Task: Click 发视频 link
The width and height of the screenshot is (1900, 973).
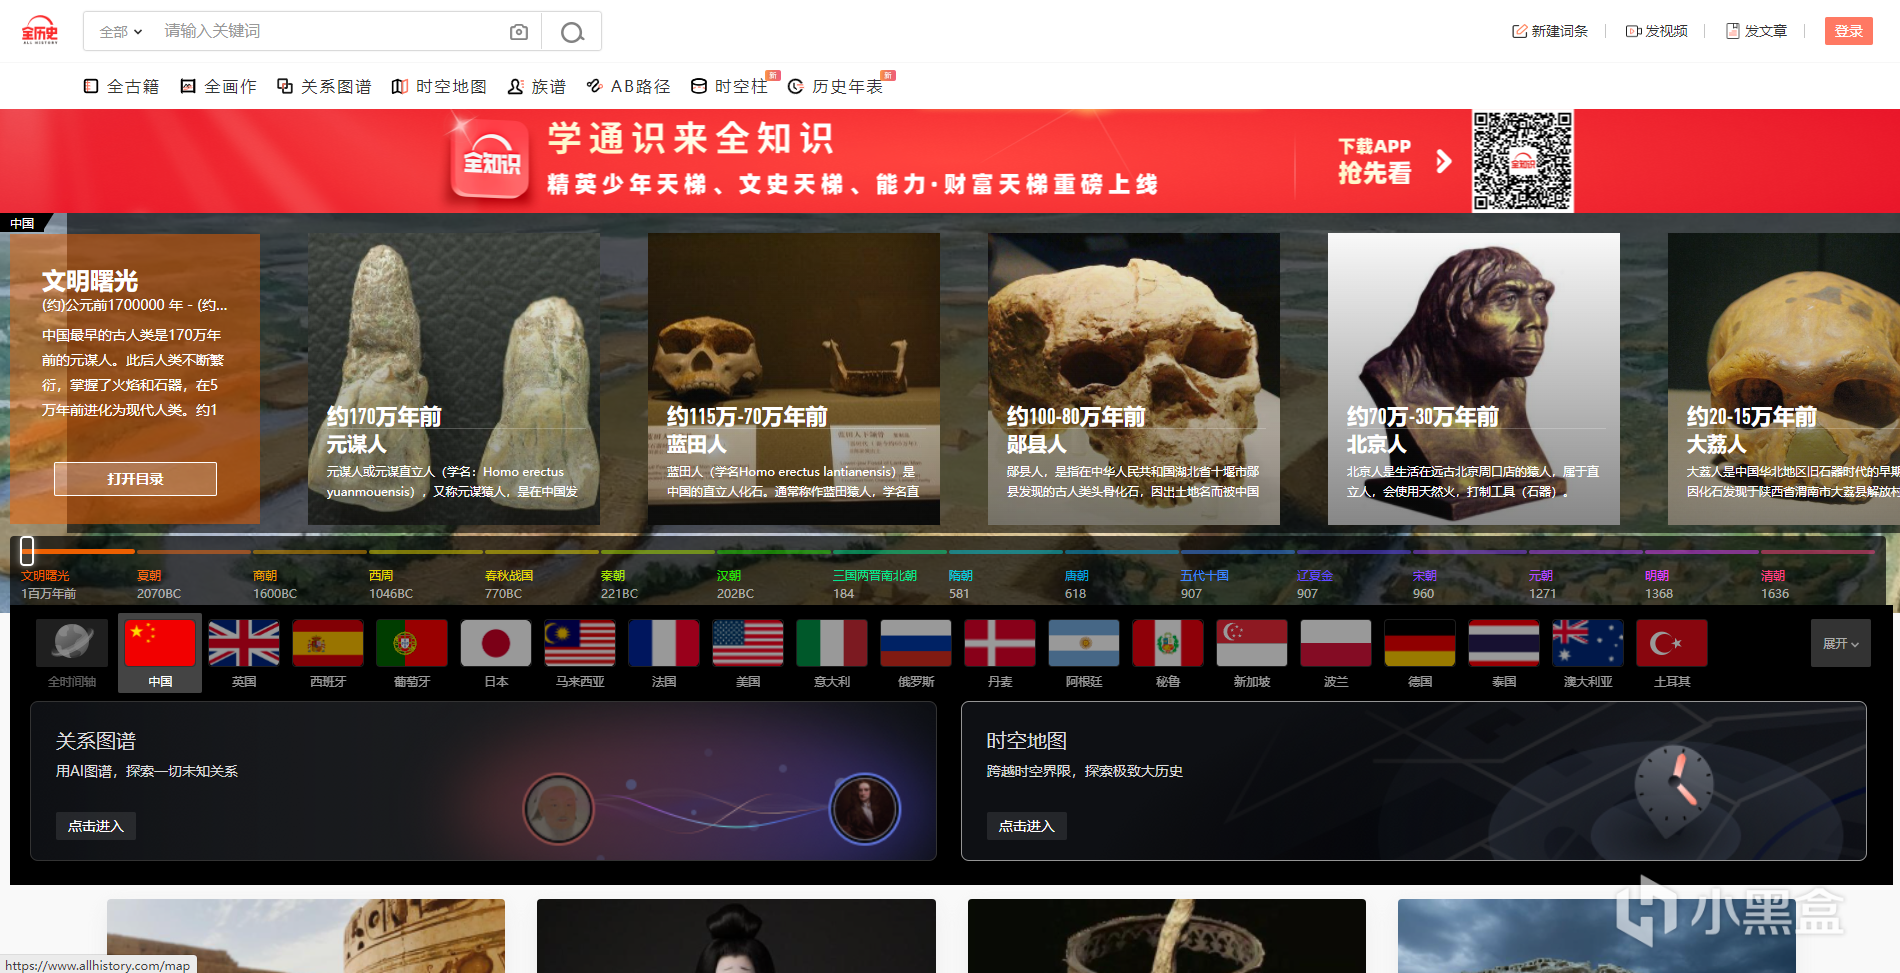Action: click(x=1657, y=31)
